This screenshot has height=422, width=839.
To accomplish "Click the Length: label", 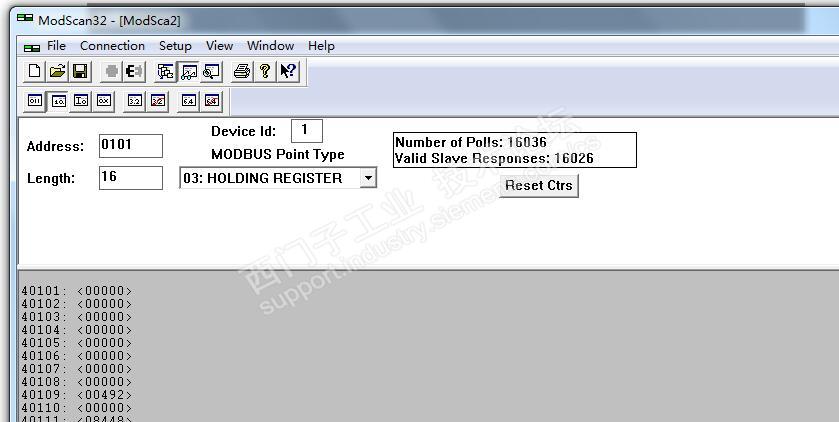I will (51, 179).
